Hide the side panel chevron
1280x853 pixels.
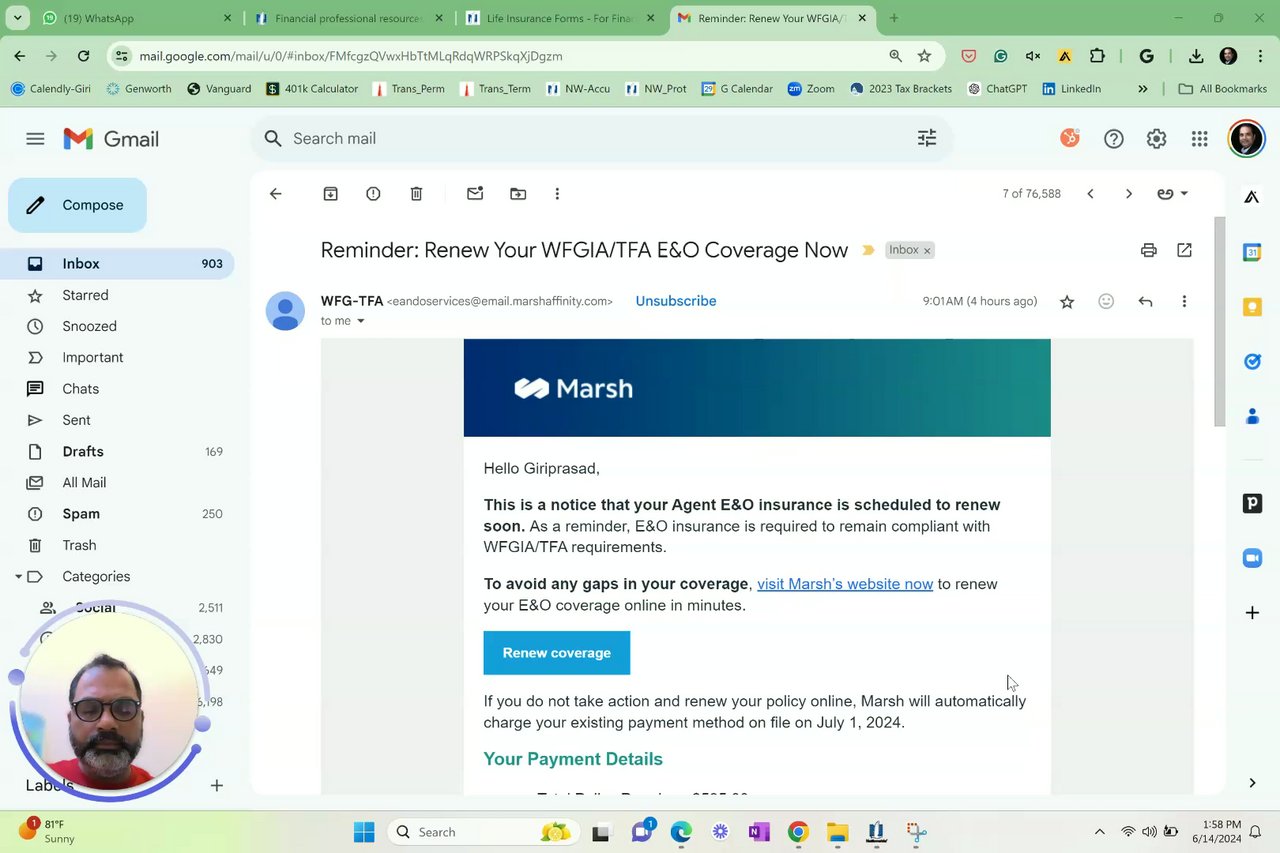point(1252,783)
